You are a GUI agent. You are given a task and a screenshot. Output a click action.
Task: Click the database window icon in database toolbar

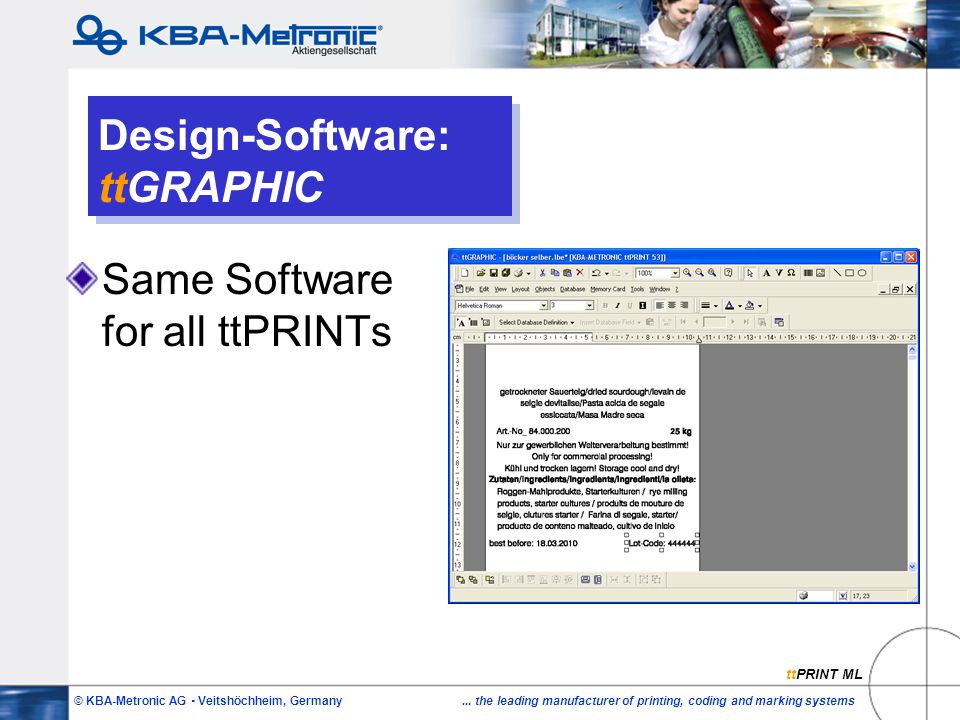tap(779, 322)
